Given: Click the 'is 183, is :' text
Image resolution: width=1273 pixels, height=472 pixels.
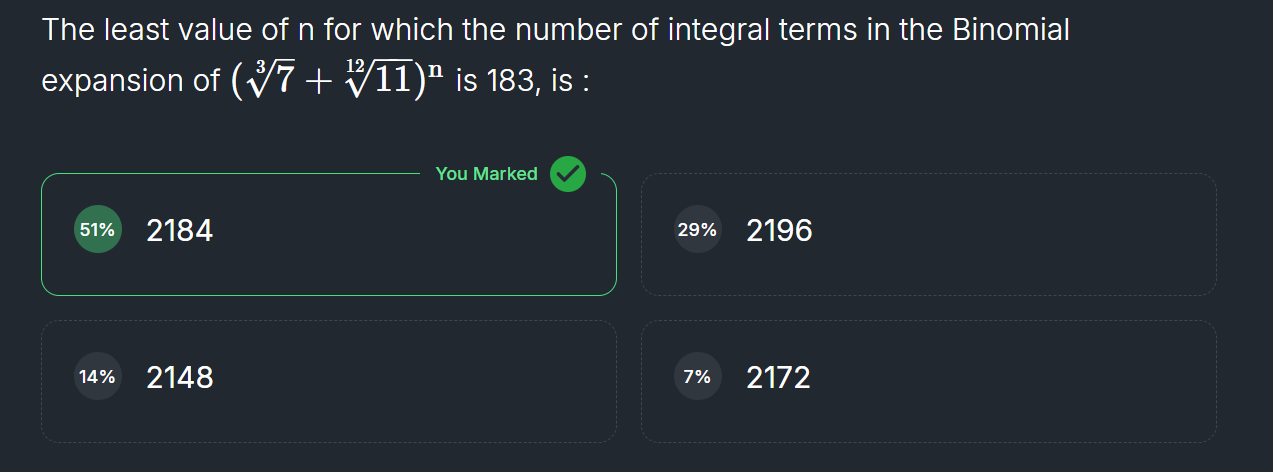Looking at the screenshot, I should (x=522, y=81).
